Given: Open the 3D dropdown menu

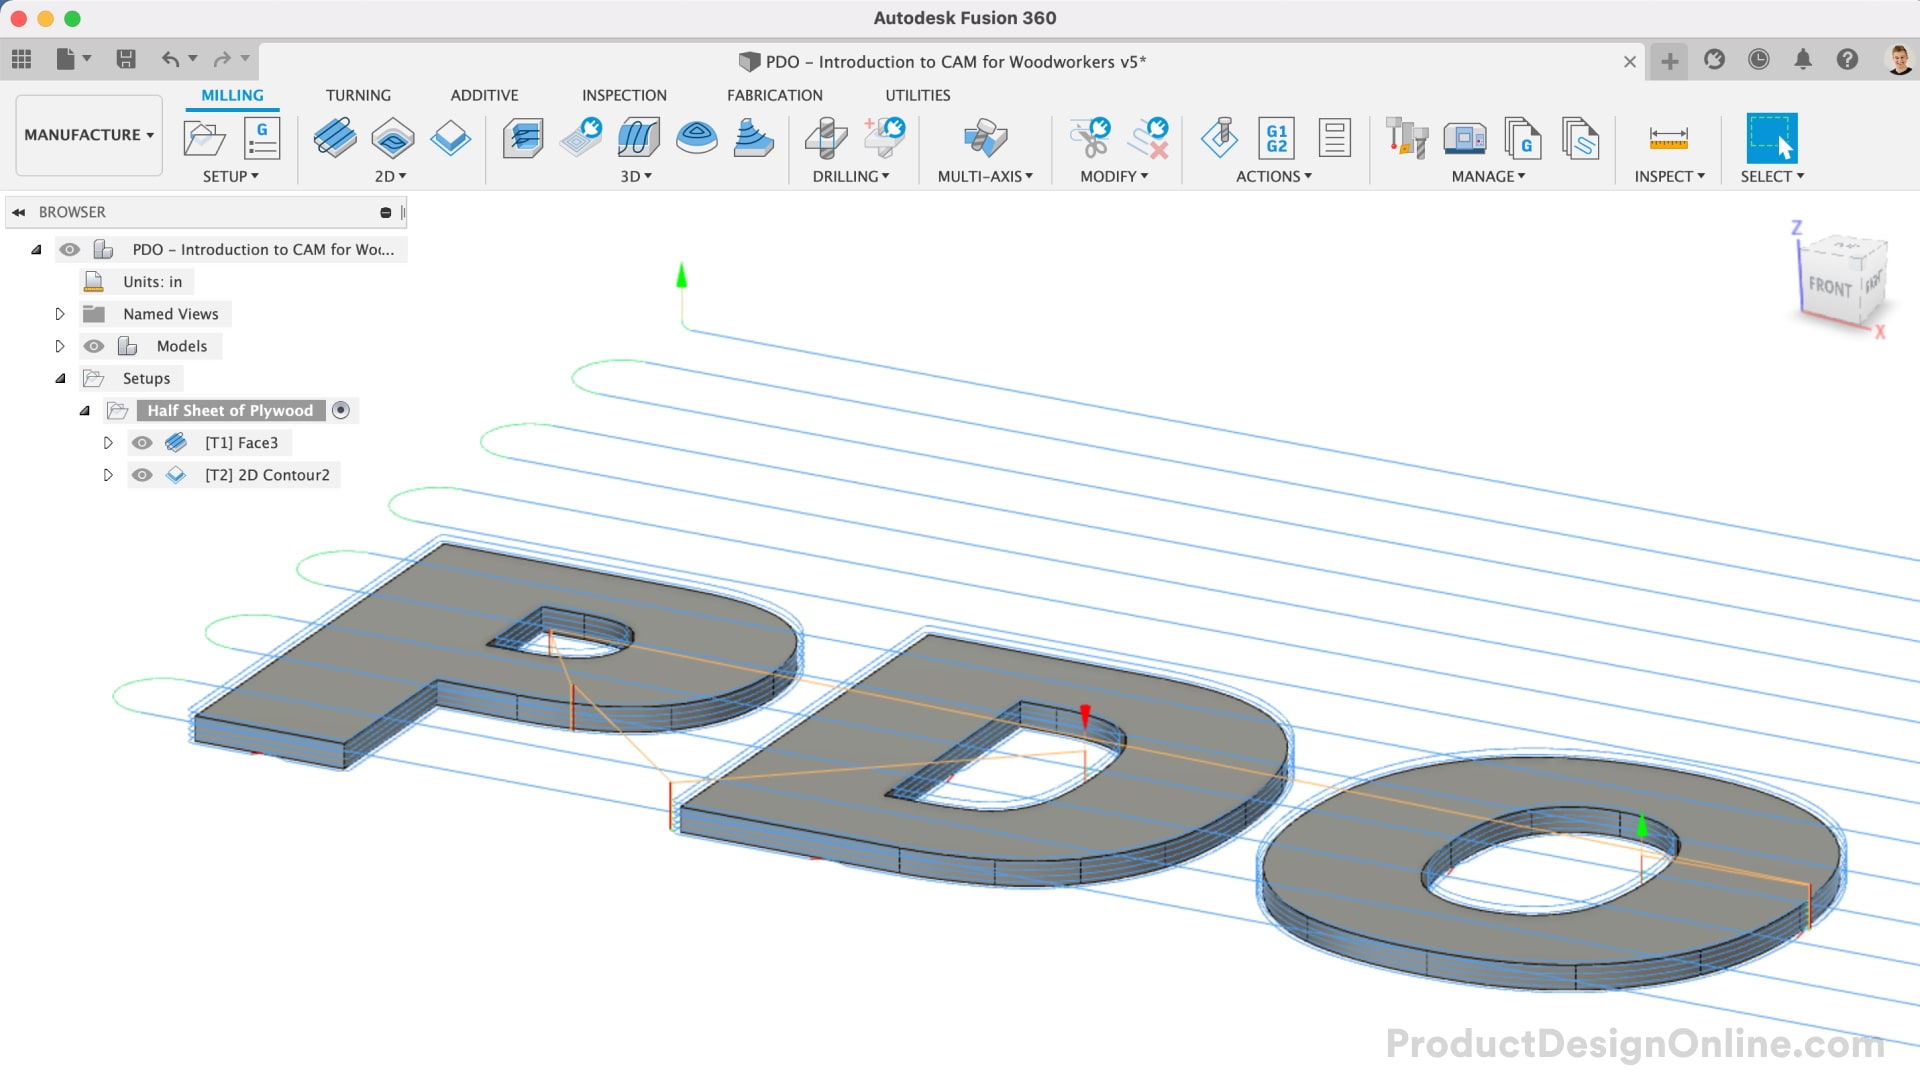Looking at the screenshot, I should point(636,176).
